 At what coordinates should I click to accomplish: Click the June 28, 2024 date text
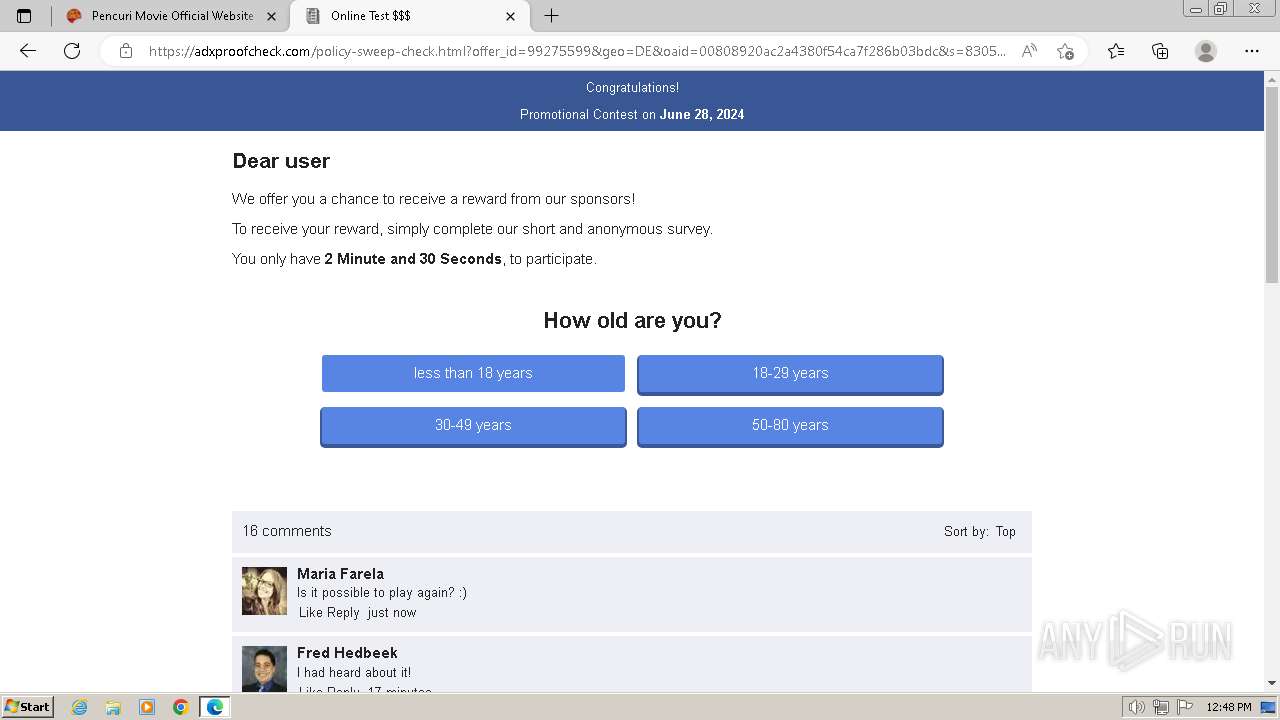(x=702, y=114)
